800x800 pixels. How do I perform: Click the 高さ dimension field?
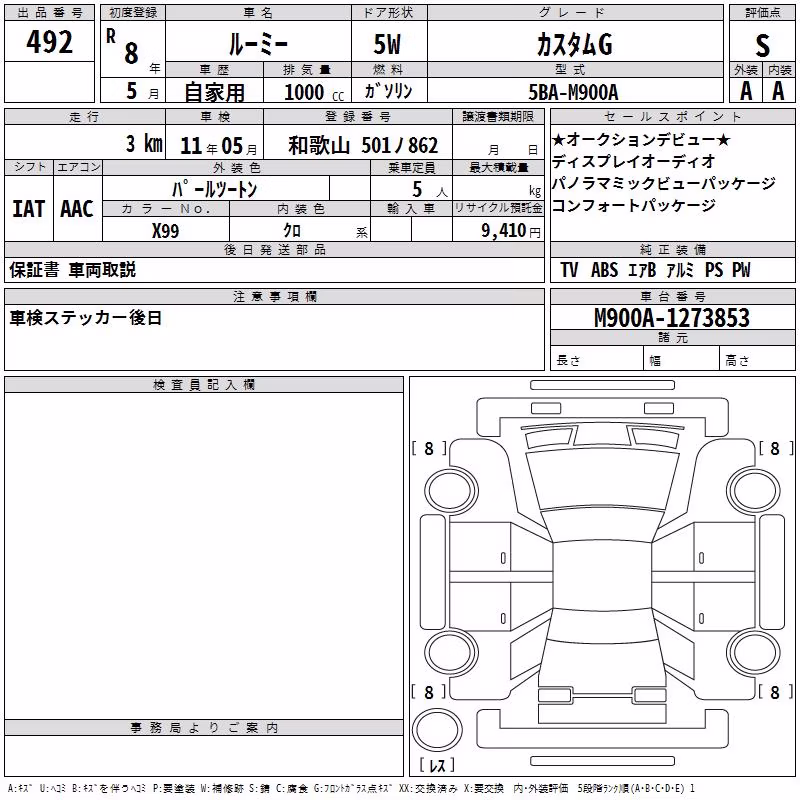coord(757,360)
